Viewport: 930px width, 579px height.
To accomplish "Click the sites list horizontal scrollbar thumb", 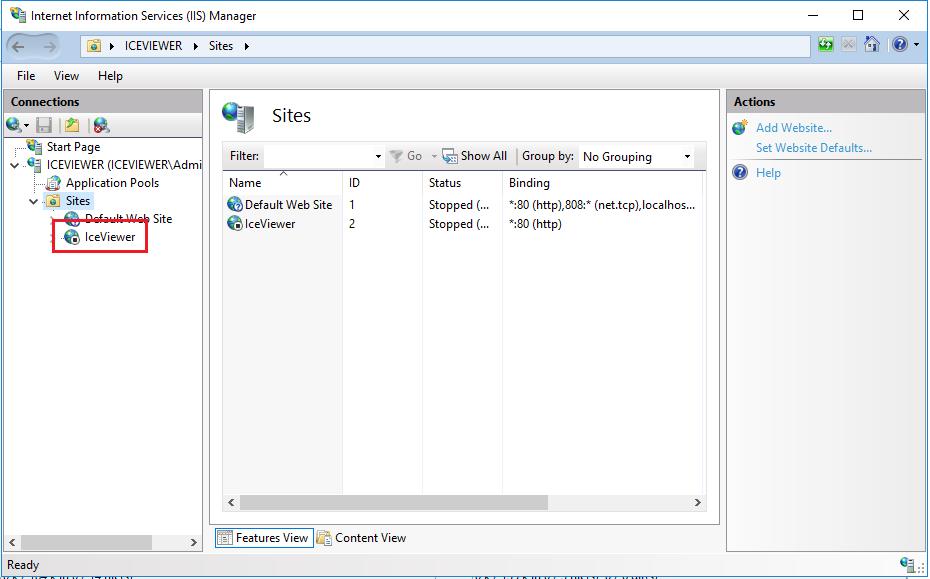I will [394, 503].
